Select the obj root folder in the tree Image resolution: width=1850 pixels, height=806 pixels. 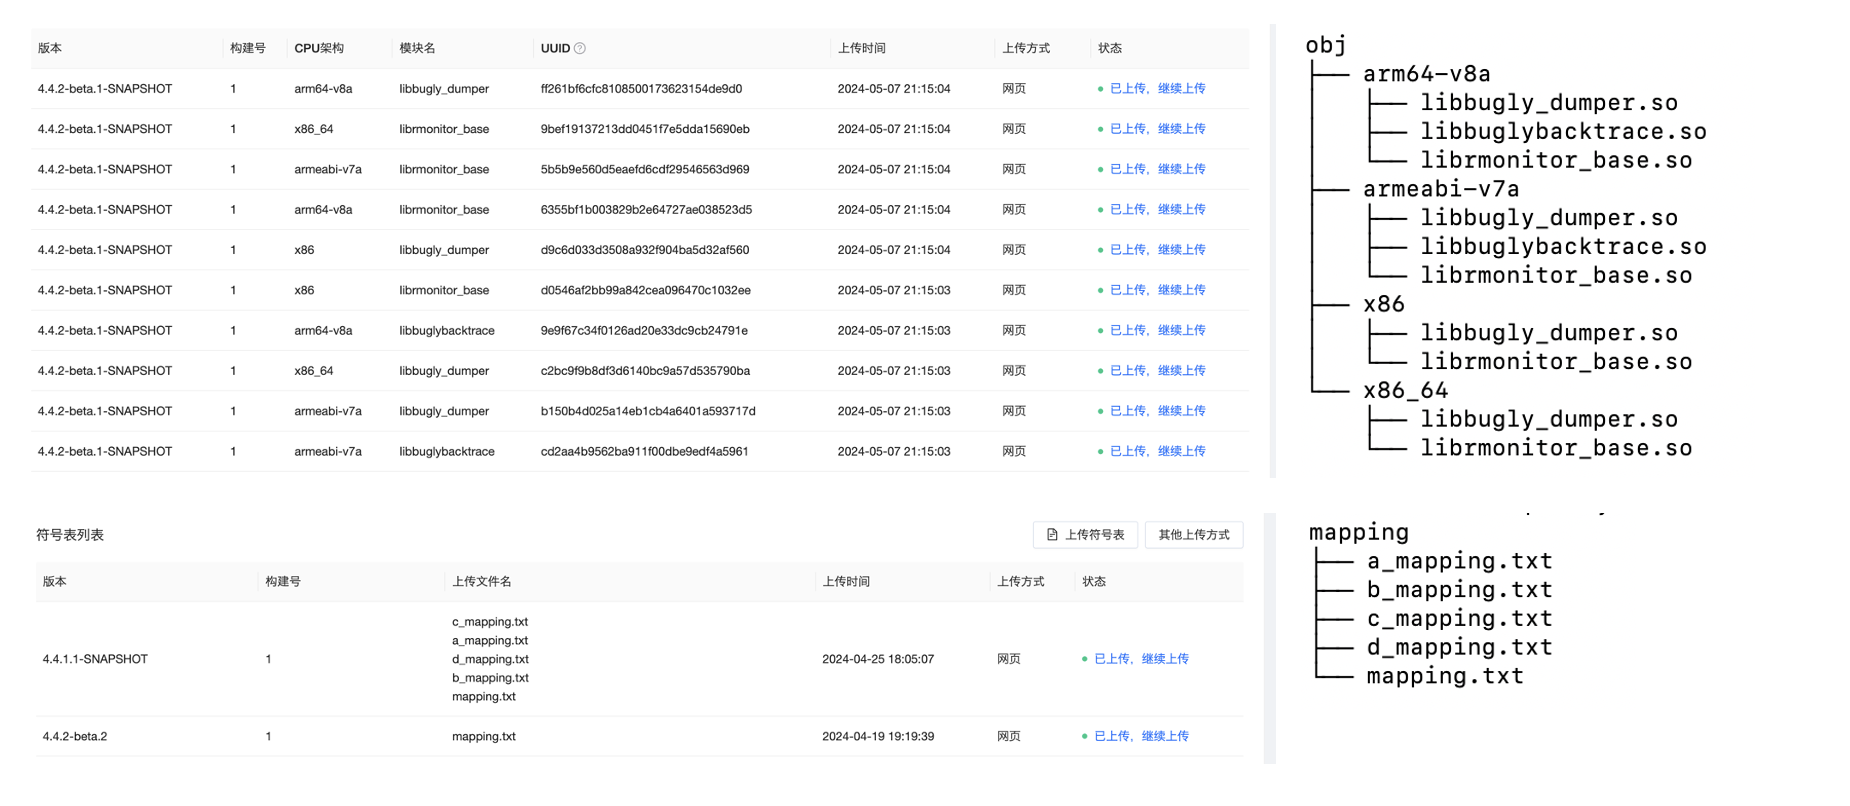pyautogui.click(x=1326, y=45)
